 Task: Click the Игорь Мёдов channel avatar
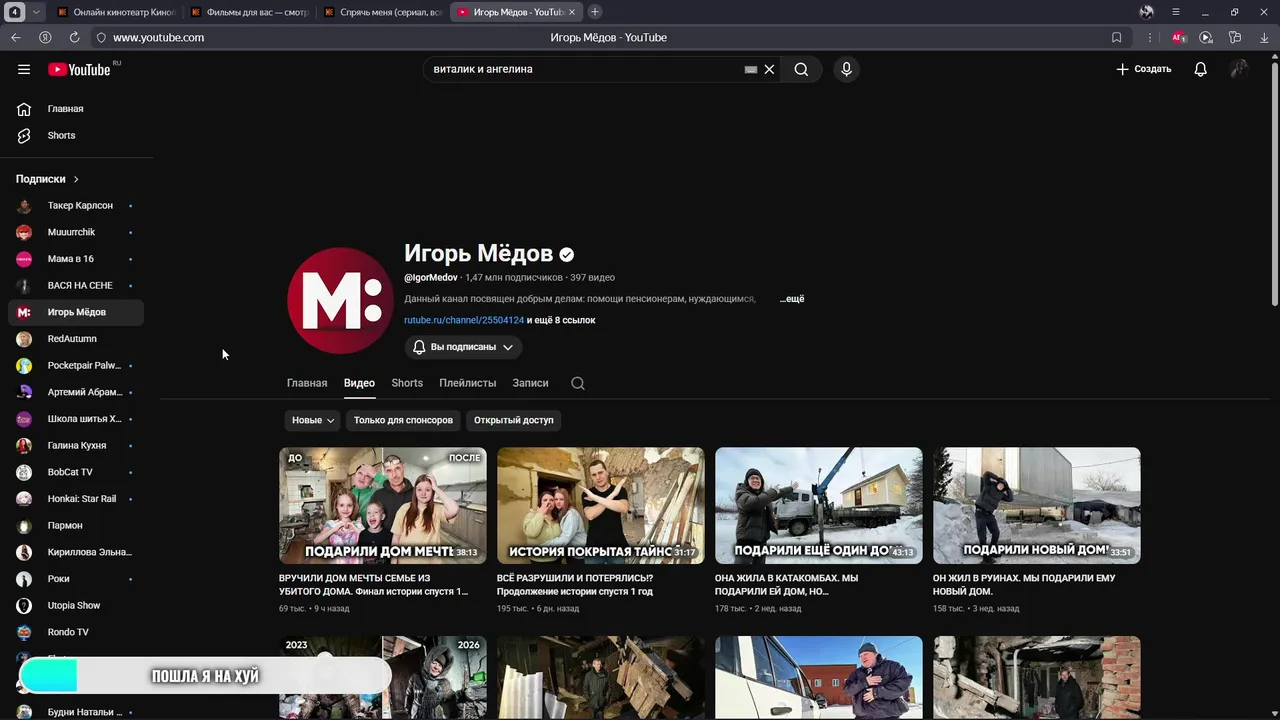point(340,300)
